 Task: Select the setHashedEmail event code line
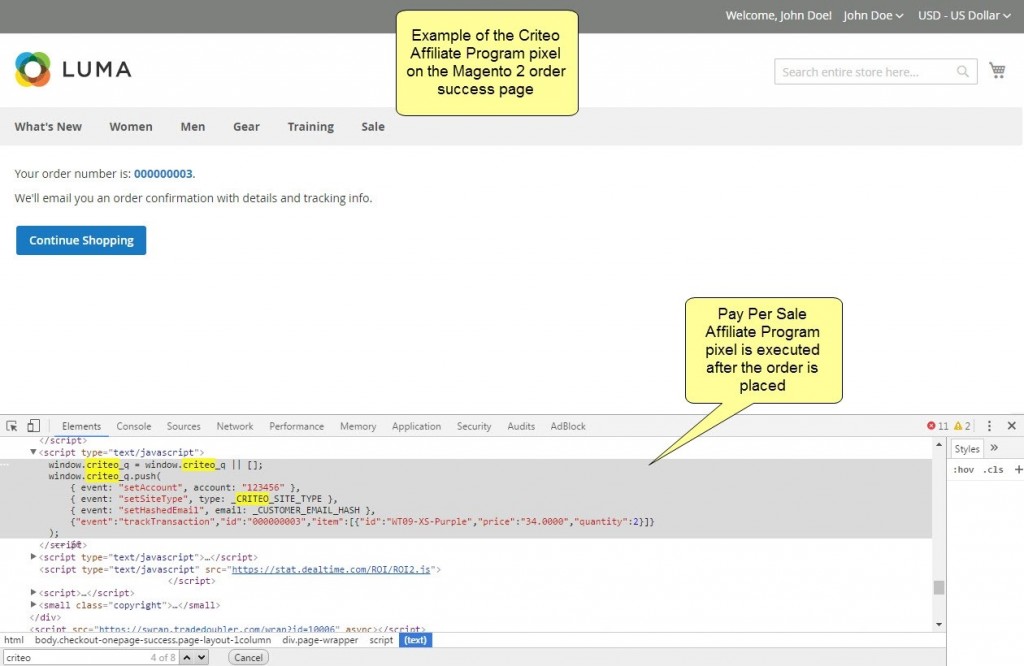pyautogui.click(x=223, y=510)
